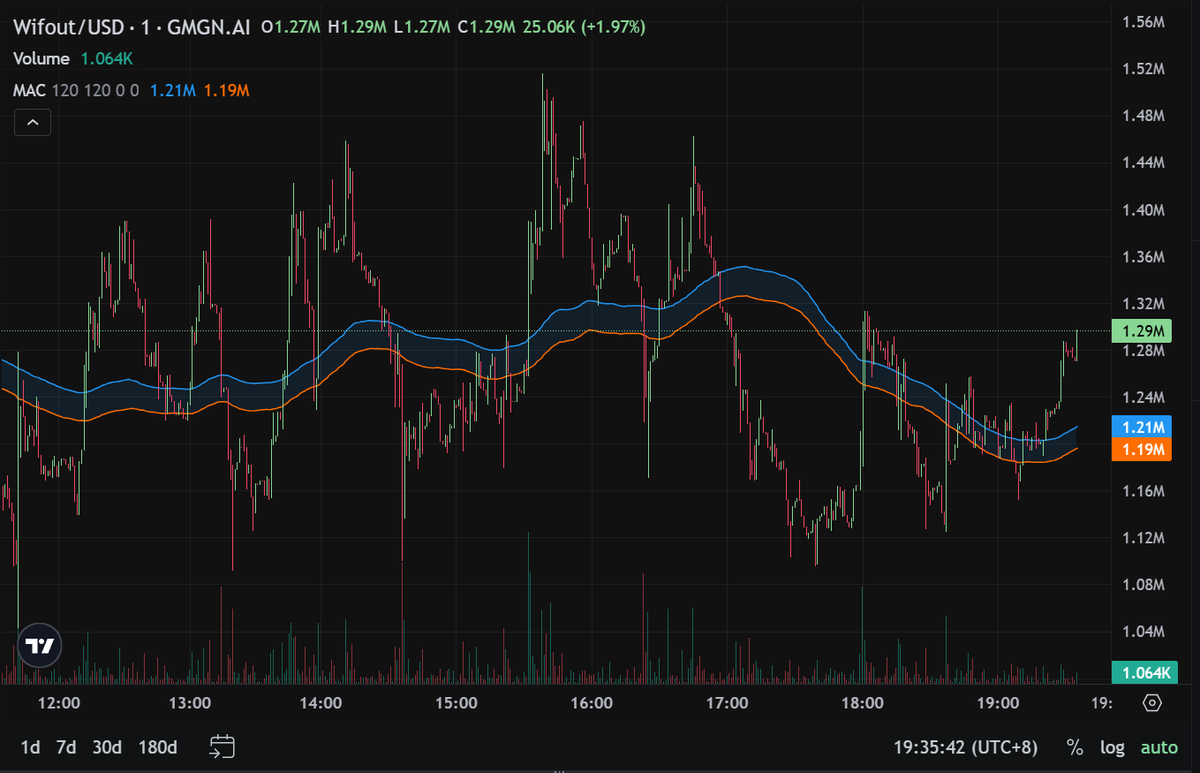Open chart settings gear icon

(x=1151, y=703)
